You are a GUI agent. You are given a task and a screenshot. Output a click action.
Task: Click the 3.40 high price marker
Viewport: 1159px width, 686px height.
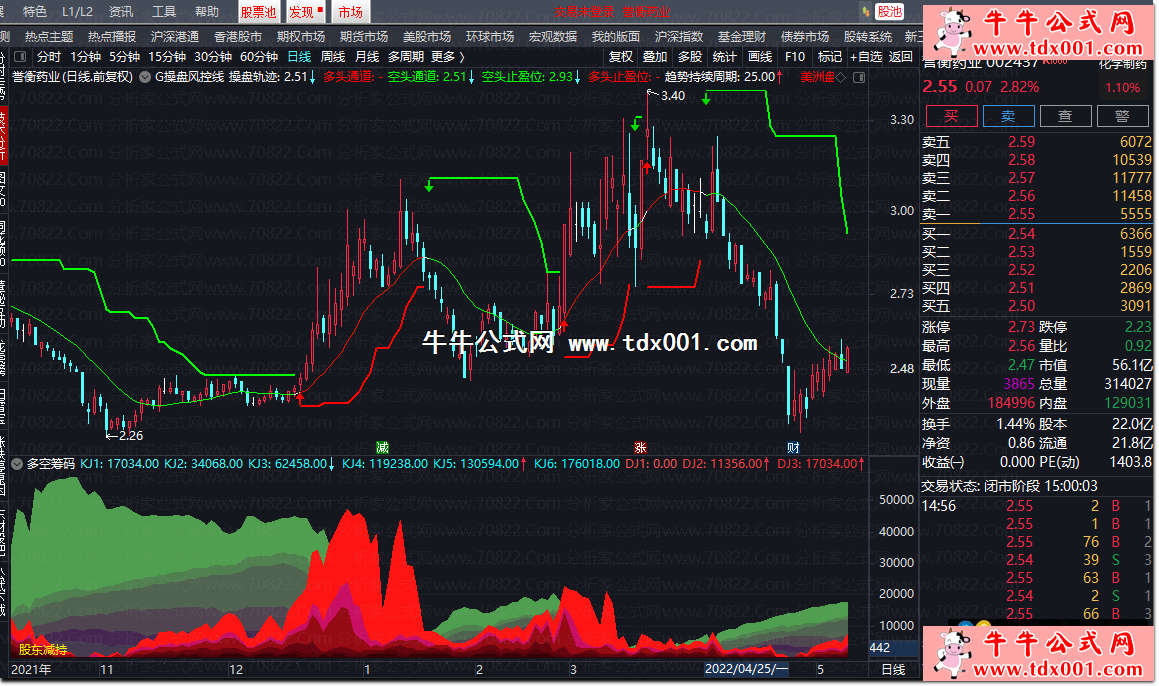672,95
